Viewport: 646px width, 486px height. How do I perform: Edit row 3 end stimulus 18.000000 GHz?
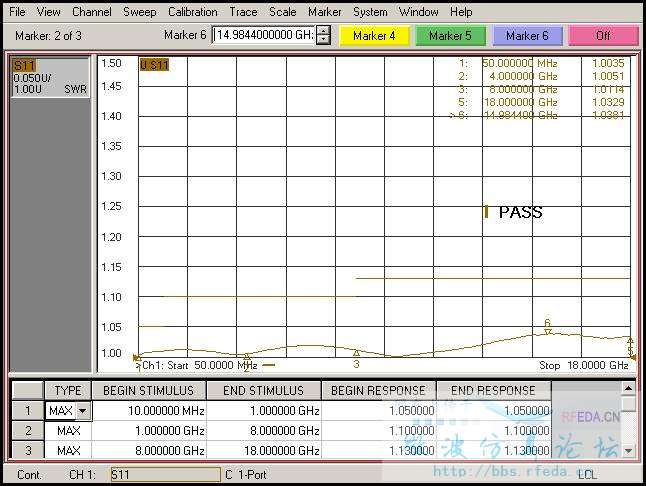(x=264, y=450)
